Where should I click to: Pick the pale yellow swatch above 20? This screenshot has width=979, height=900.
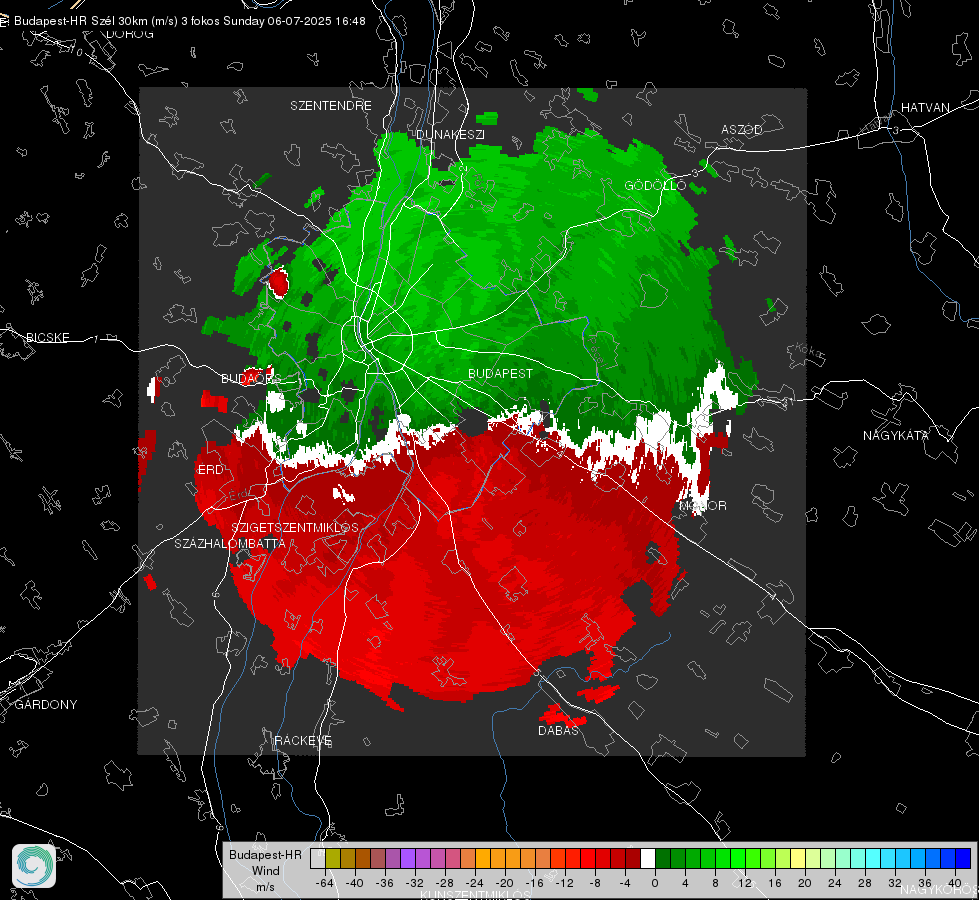798,858
